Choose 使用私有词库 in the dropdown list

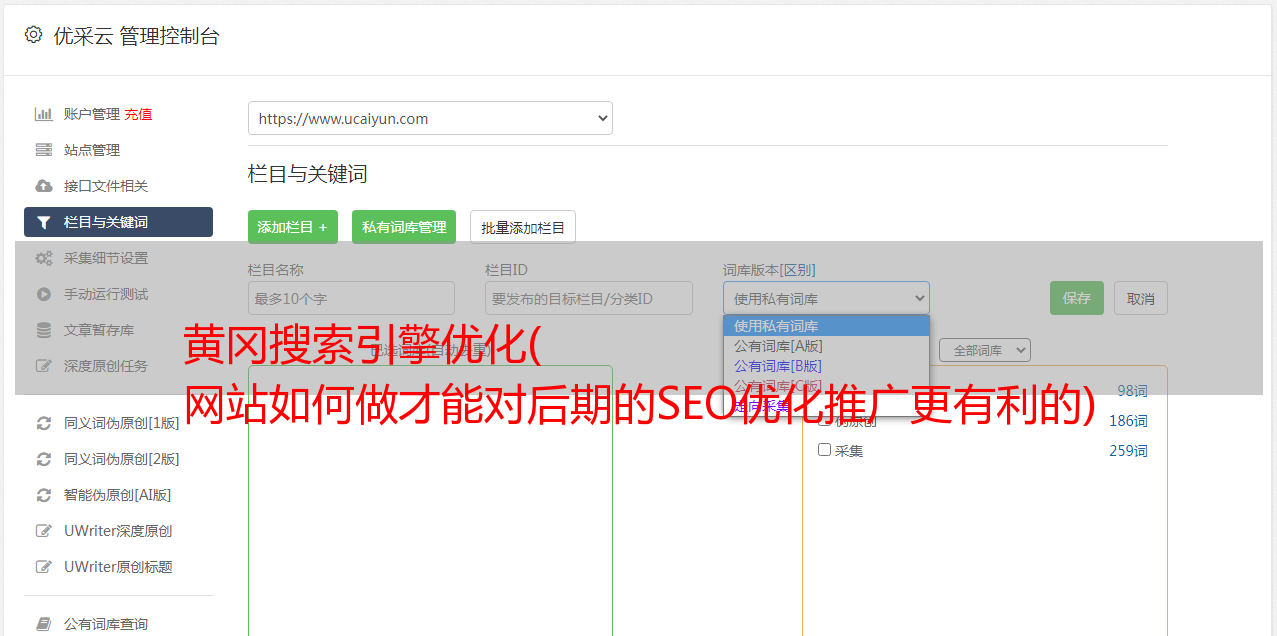tap(826, 326)
